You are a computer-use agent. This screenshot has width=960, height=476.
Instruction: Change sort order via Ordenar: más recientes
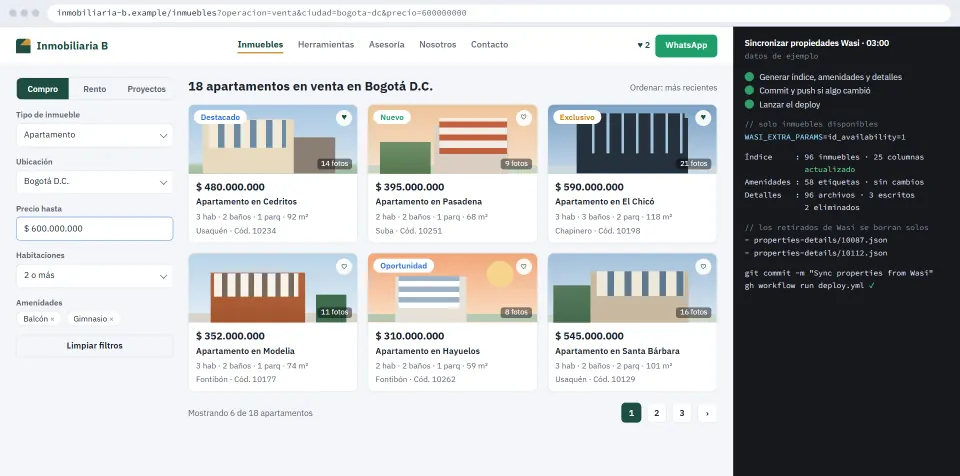coord(673,88)
